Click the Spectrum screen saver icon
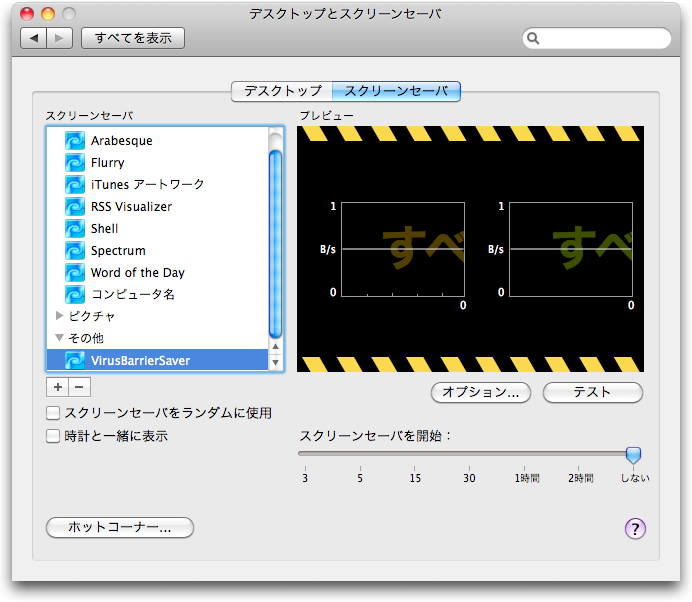Image resolution: width=692 pixels, height=602 pixels. 75,251
